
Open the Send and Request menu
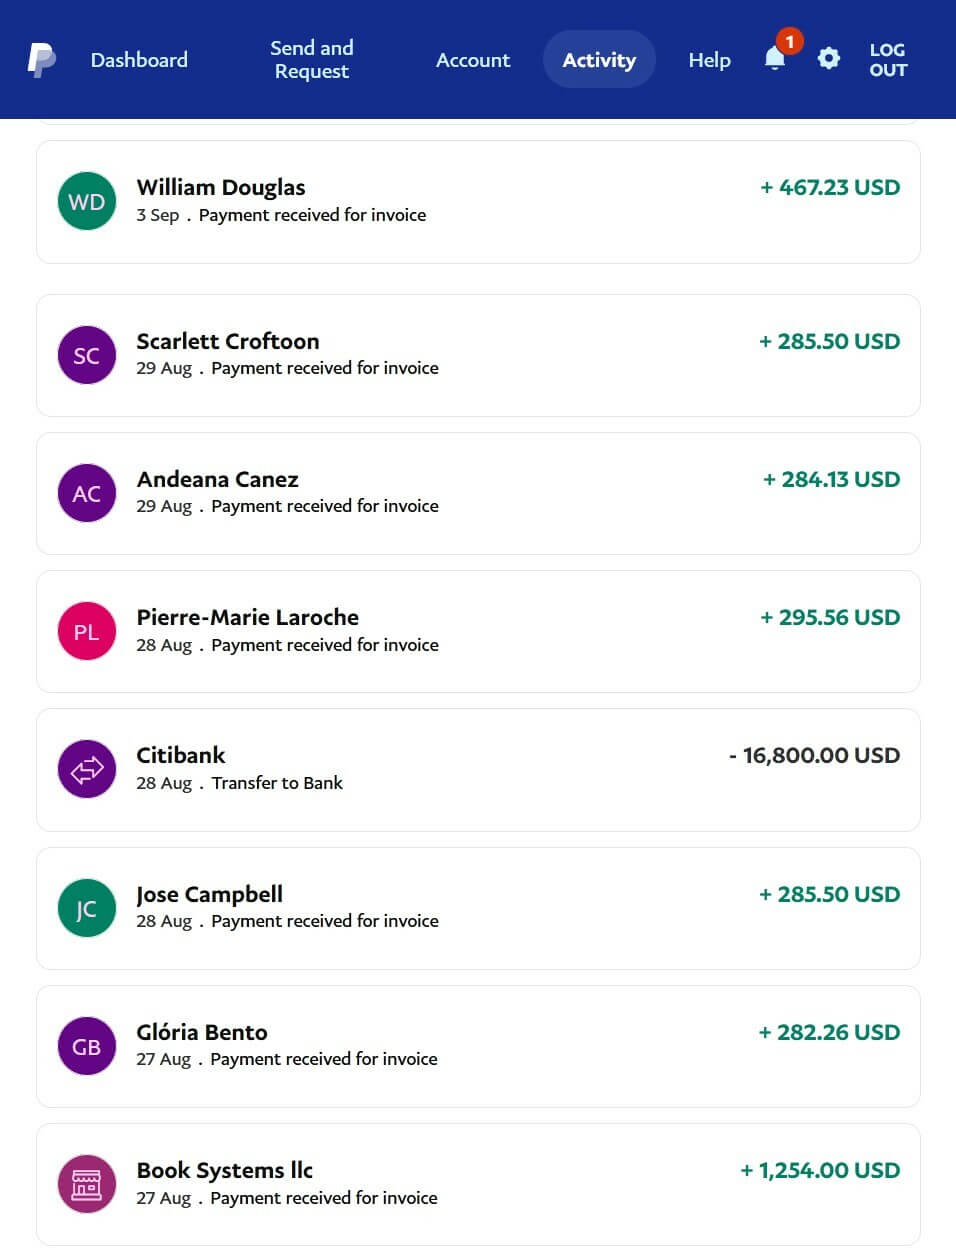click(312, 60)
